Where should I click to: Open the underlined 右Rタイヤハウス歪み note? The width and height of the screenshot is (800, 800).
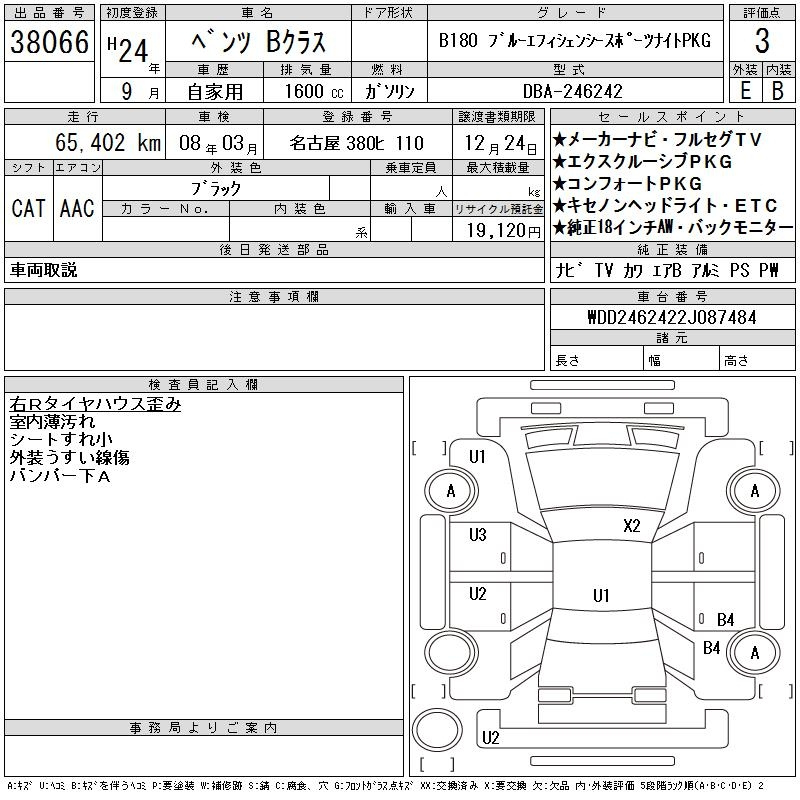point(95,405)
